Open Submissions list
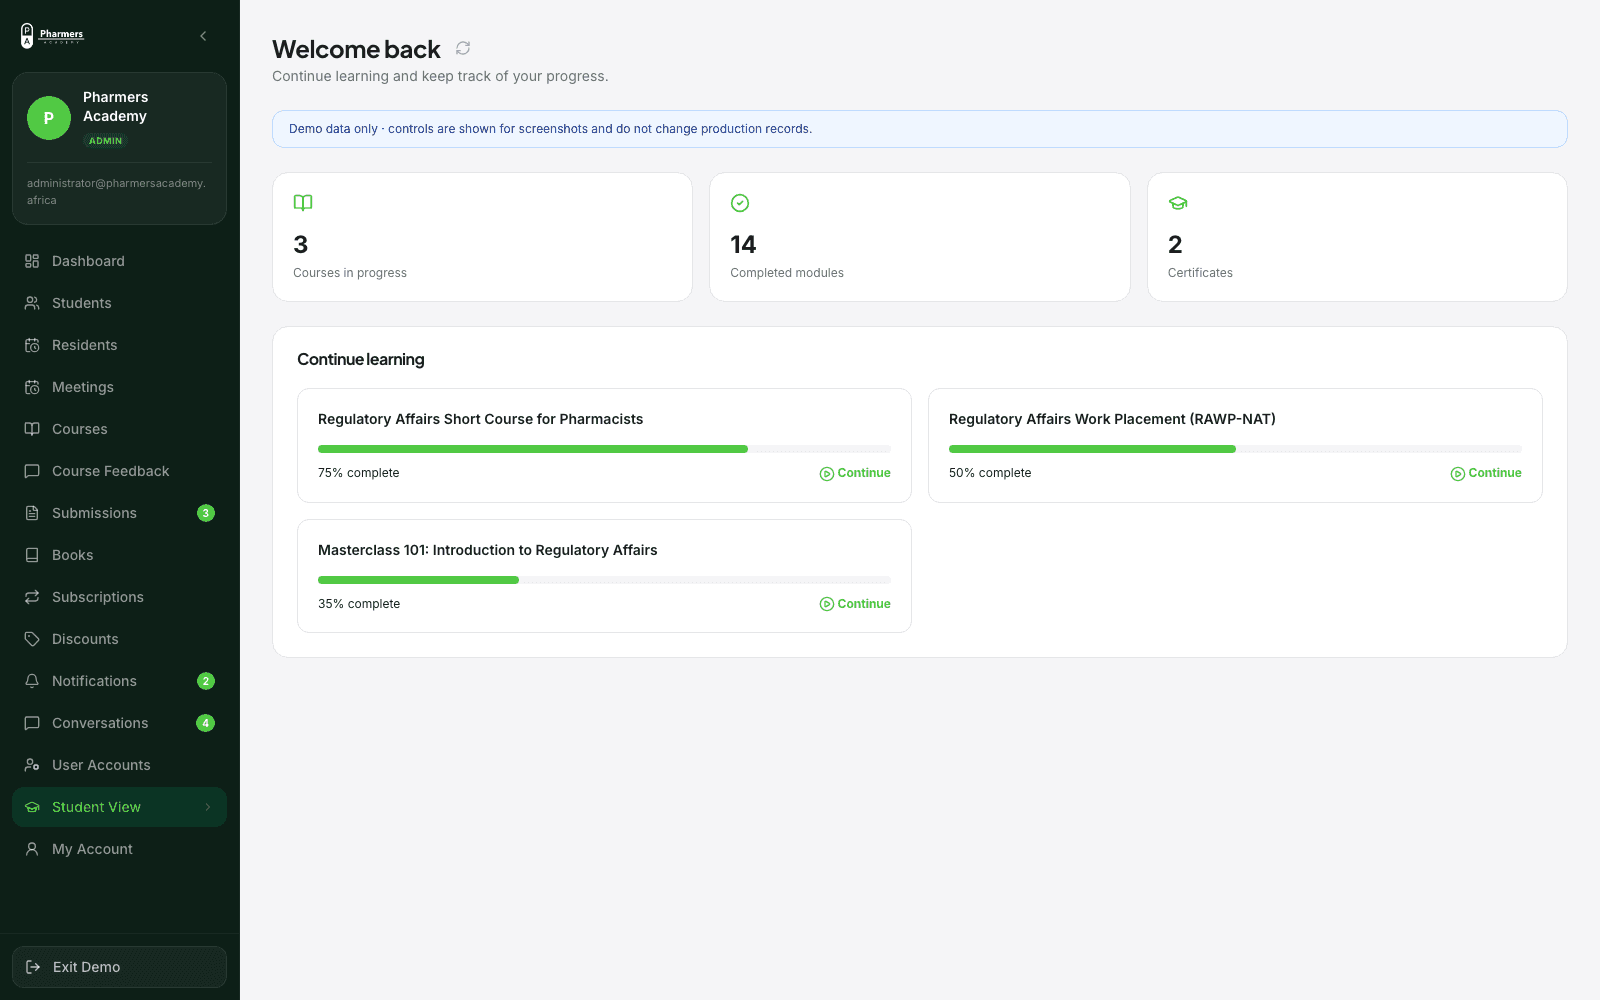1600x1000 pixels. tap(119, 513)
